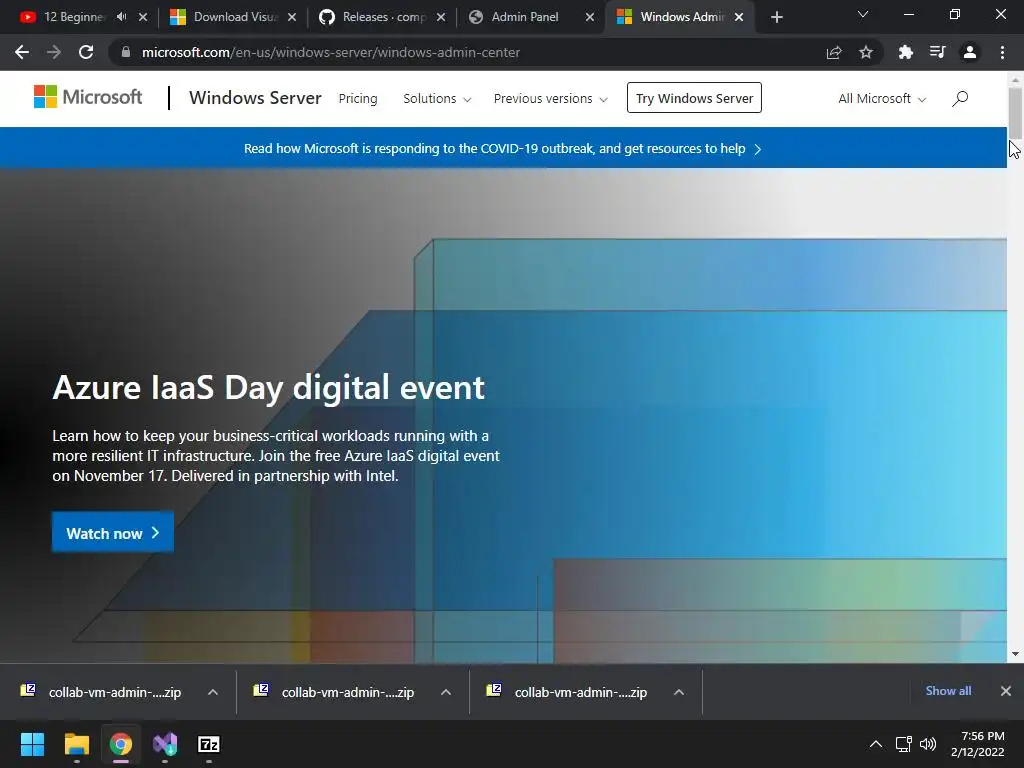Open the Chrome profile avatar

point(970,52)
